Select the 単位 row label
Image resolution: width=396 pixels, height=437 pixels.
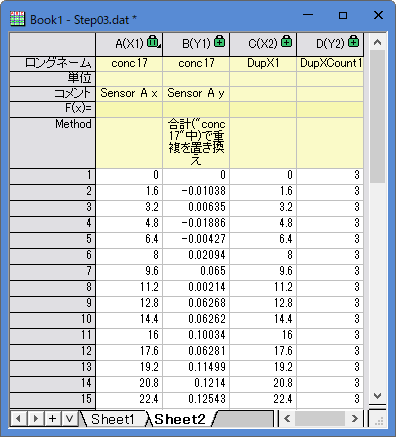coord(53,79)
